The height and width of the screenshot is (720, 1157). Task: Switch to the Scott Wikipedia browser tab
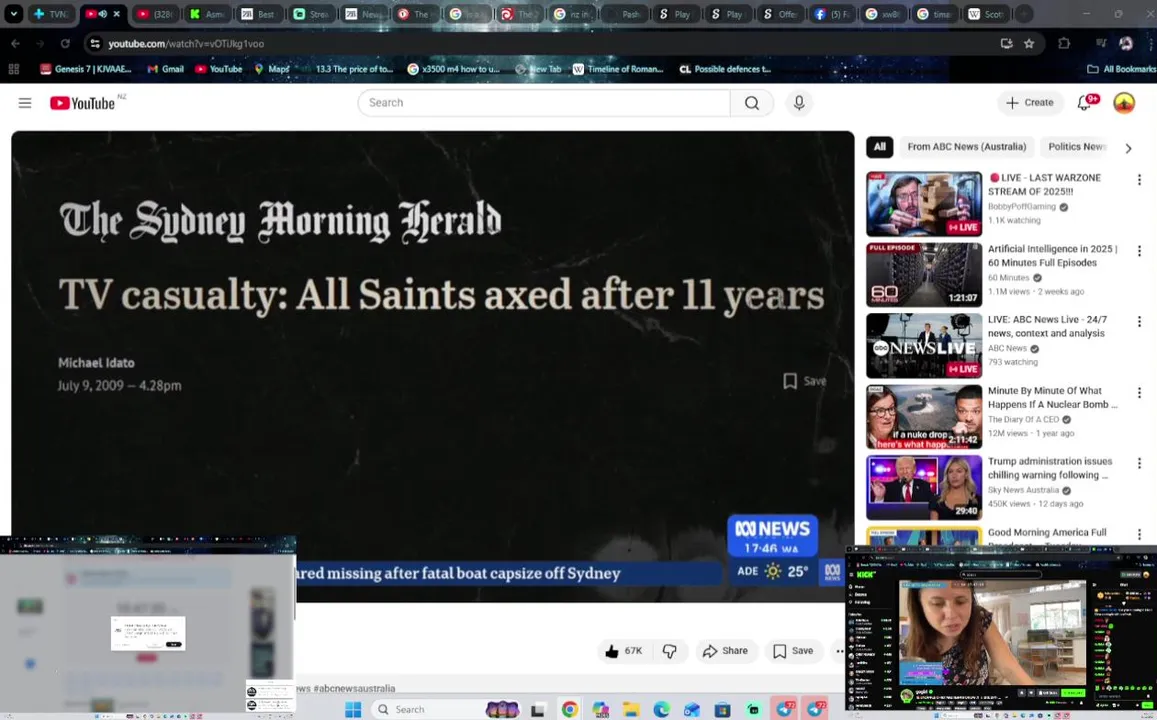click(987, 14)
